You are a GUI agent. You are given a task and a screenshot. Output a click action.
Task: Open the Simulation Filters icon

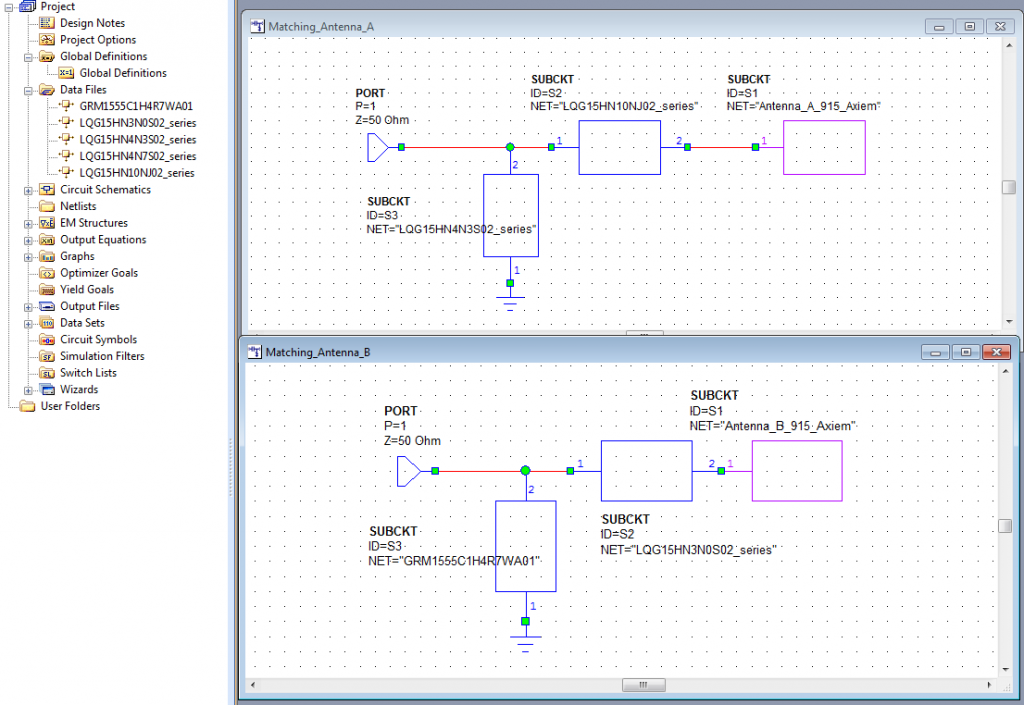coord(47,356)
